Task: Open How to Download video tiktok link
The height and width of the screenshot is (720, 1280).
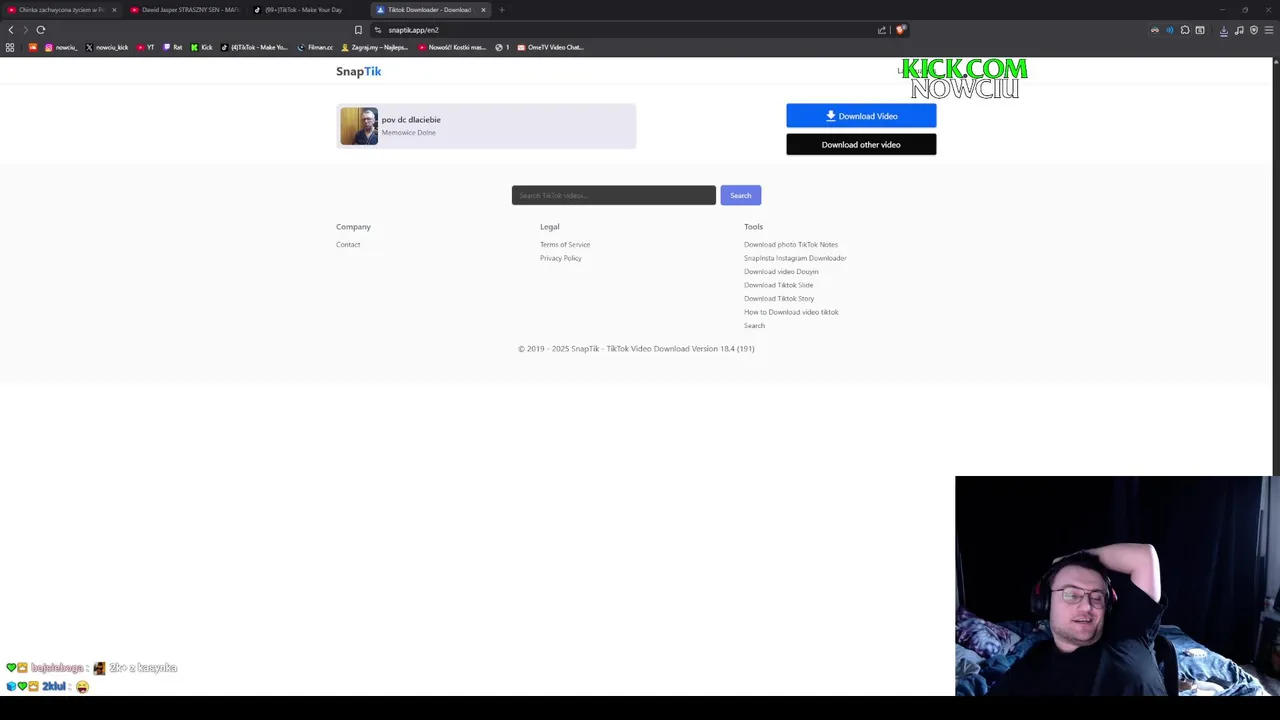Action: click(791, 312)
